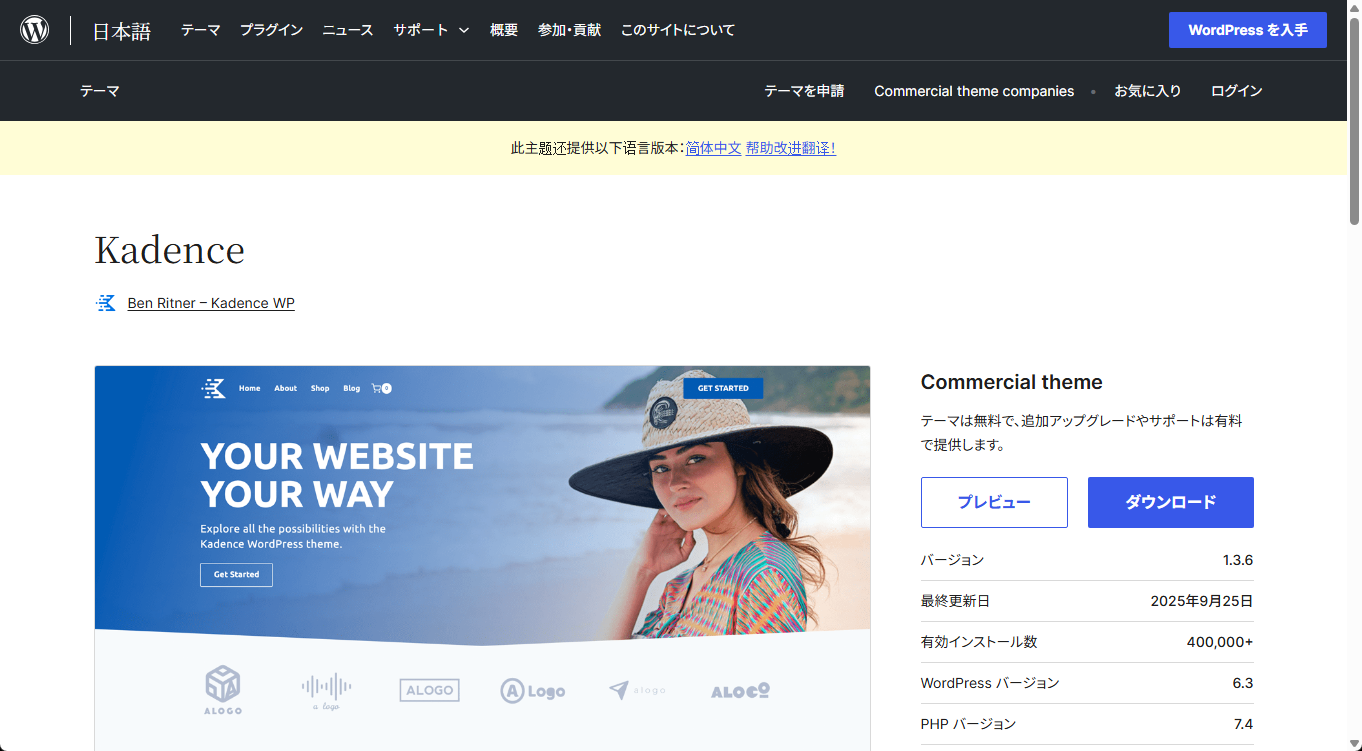Click the ALOGO cube logo icon
Image resolution: width=1362 pixels, height=751 pixels.
pyautogui.click(x=223, y=690)
